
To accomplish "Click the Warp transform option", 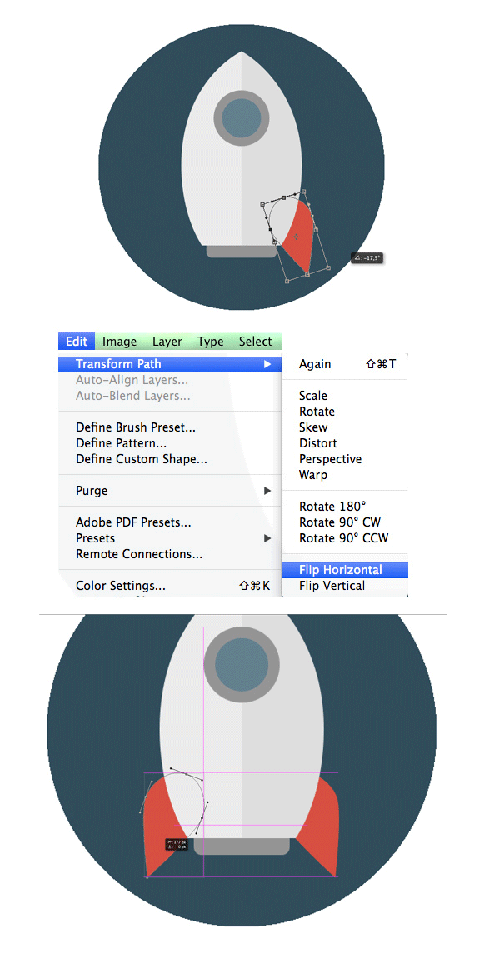I will pyautogui.click(x=313, y=475).
